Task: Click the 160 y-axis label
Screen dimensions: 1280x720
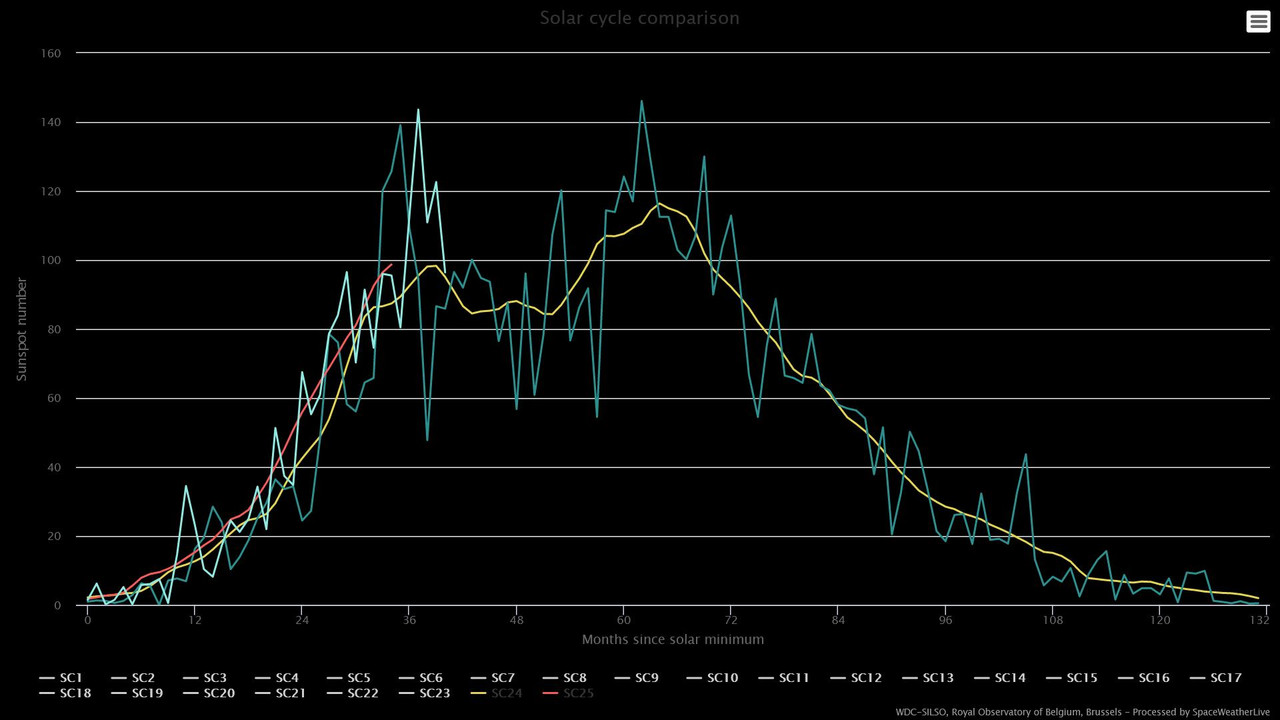Action: (x=50, y=53)
